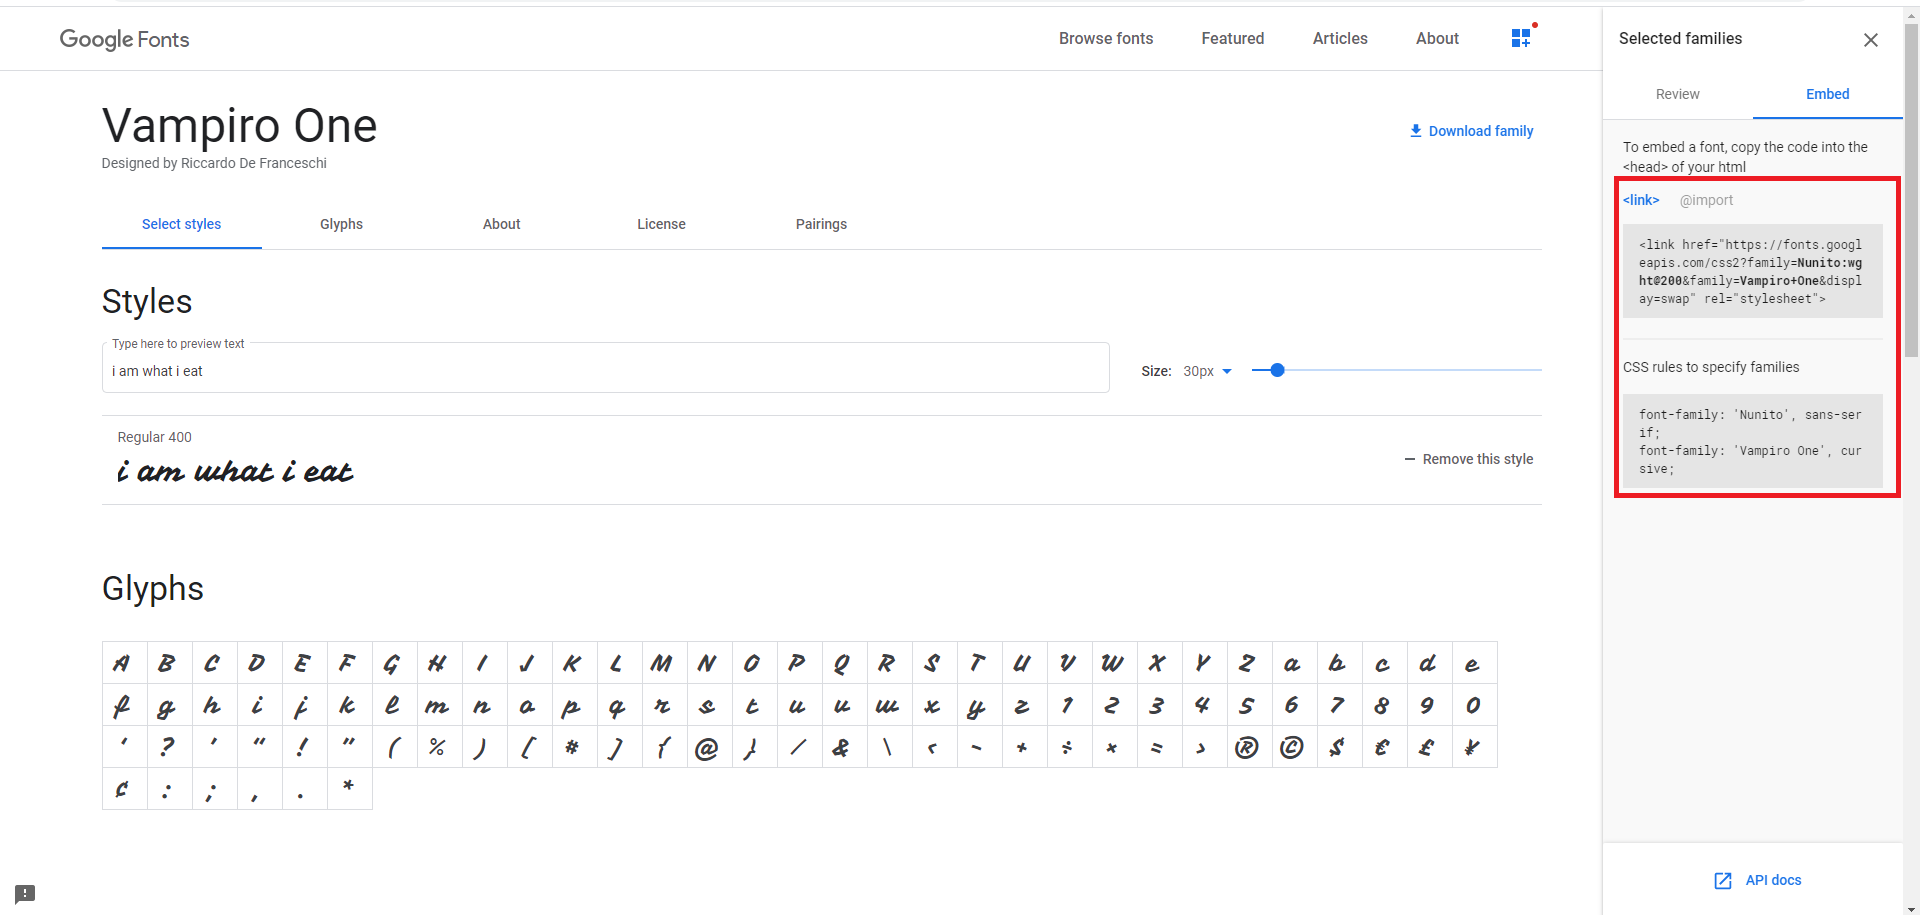1920x915 pixels.
Task: Open Articles in top navigation
Action: coord(1340,38)
